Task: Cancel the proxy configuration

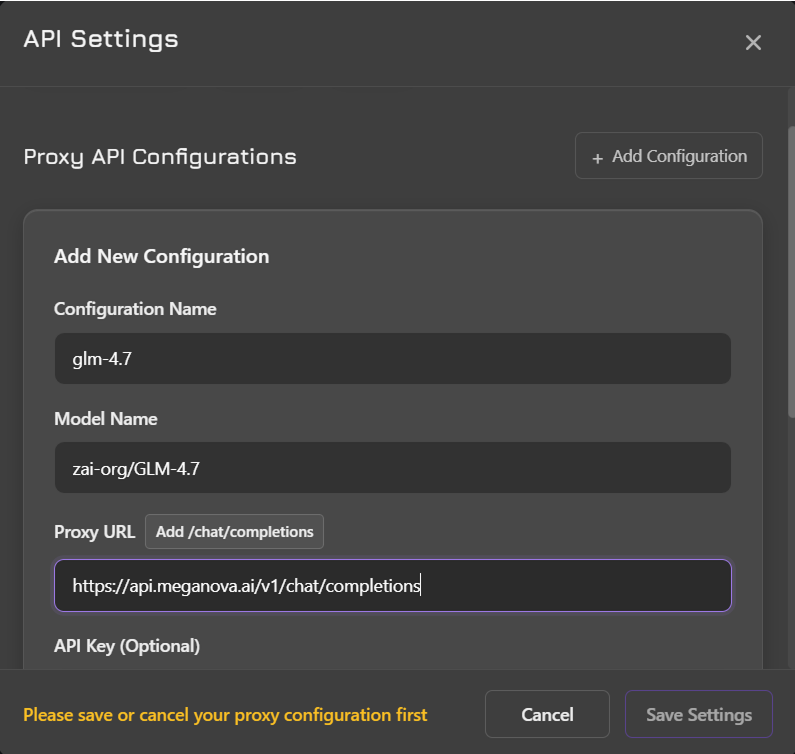Action: [547, 714]
